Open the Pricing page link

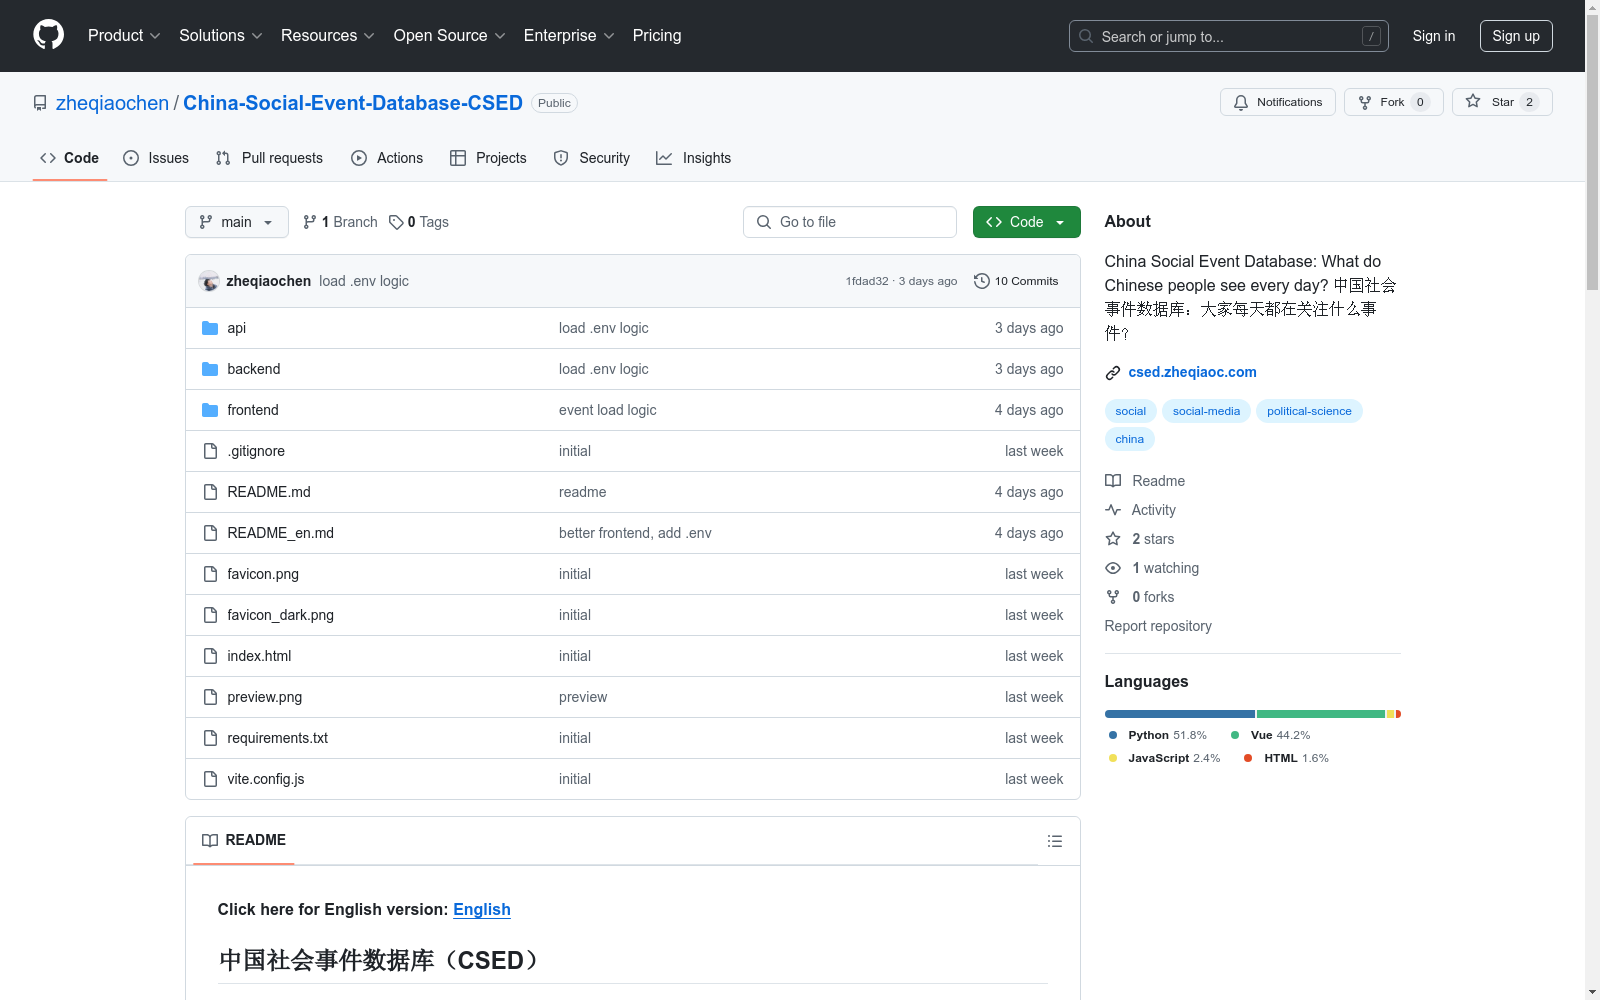coord(657,35)
